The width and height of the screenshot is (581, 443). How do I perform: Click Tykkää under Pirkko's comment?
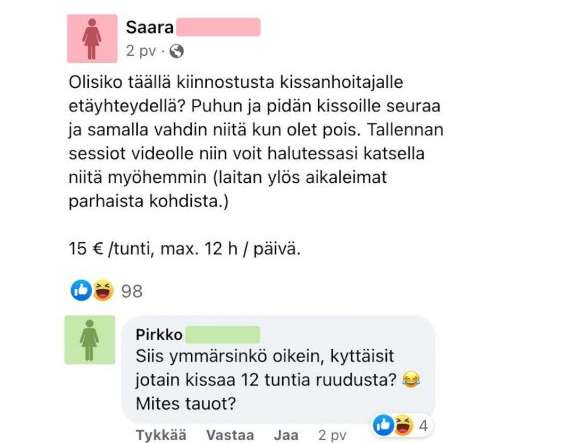tap(161, 435)
